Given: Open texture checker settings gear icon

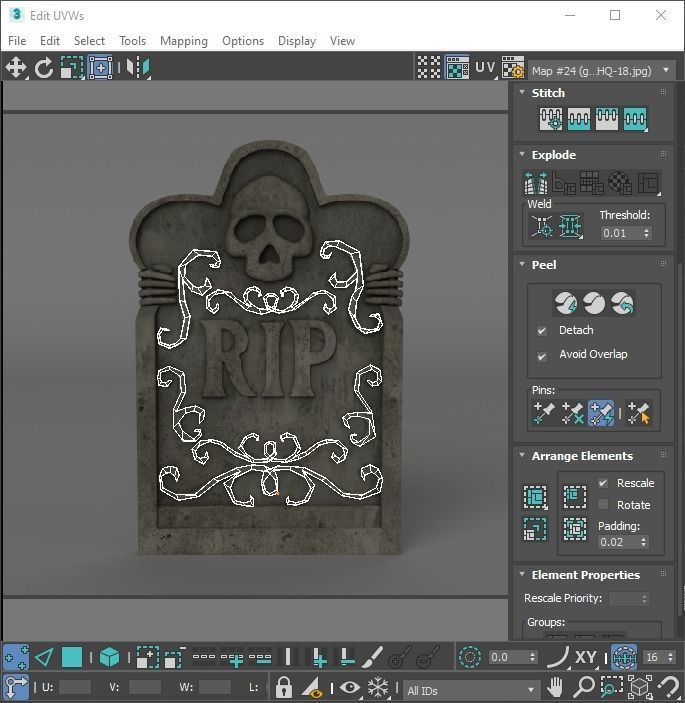Looking at the screenshot, I should coord(513,68).
